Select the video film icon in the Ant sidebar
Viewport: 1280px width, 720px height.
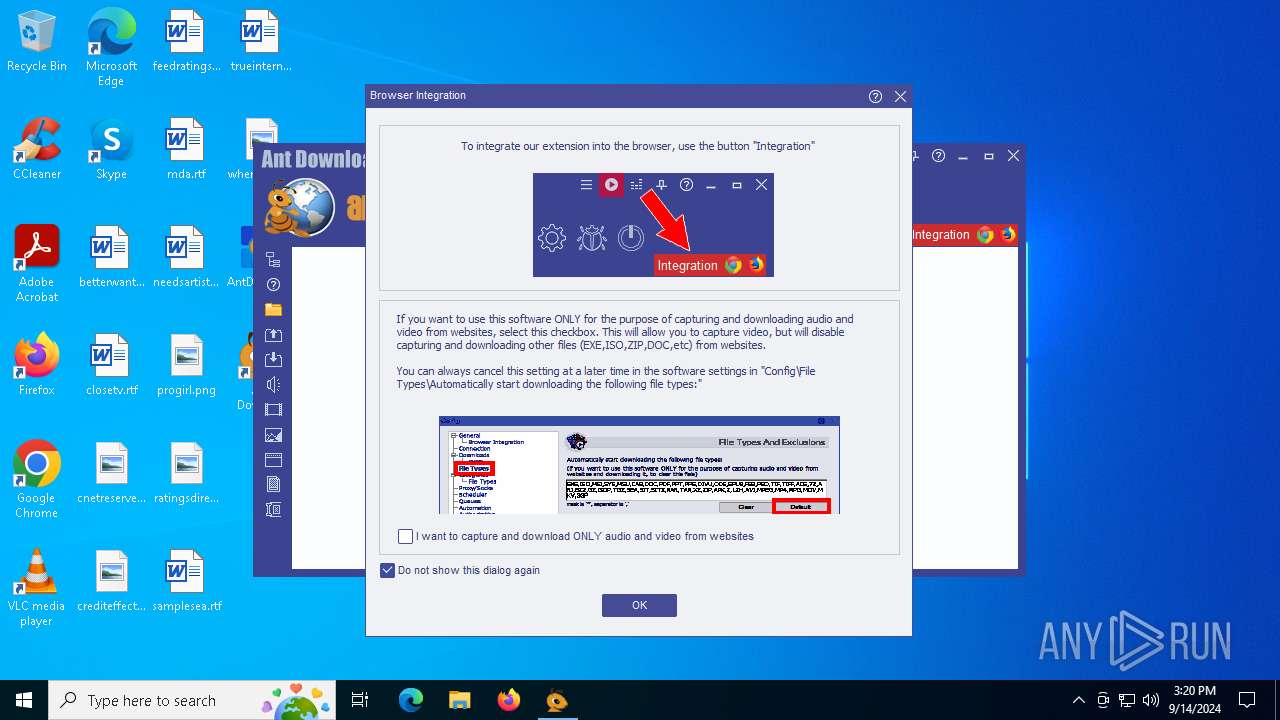point(273,410)
